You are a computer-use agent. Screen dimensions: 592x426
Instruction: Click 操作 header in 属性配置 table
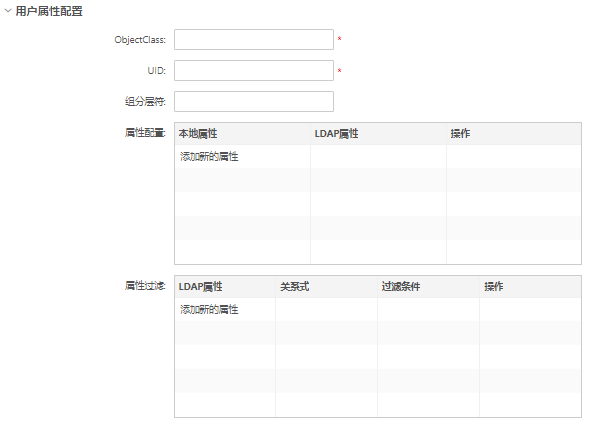click(460, 133)
